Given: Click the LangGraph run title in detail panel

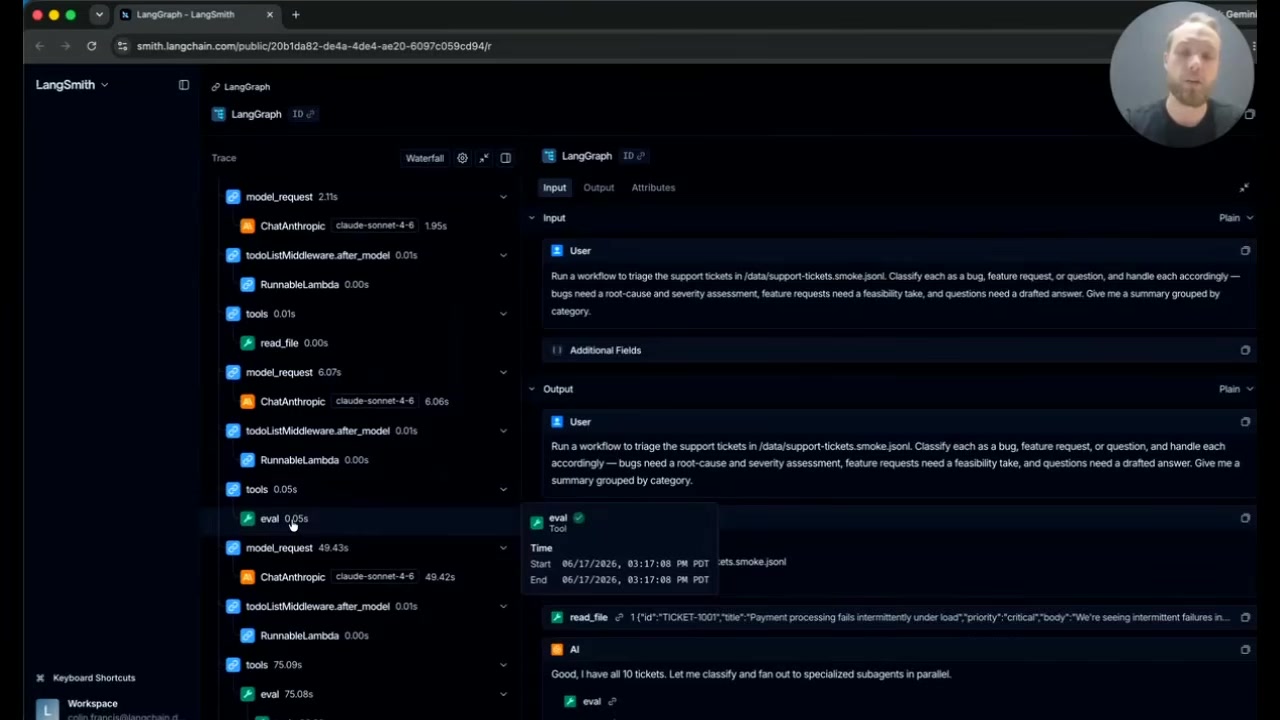Looking at the screenshot, I should pos(587,156).
